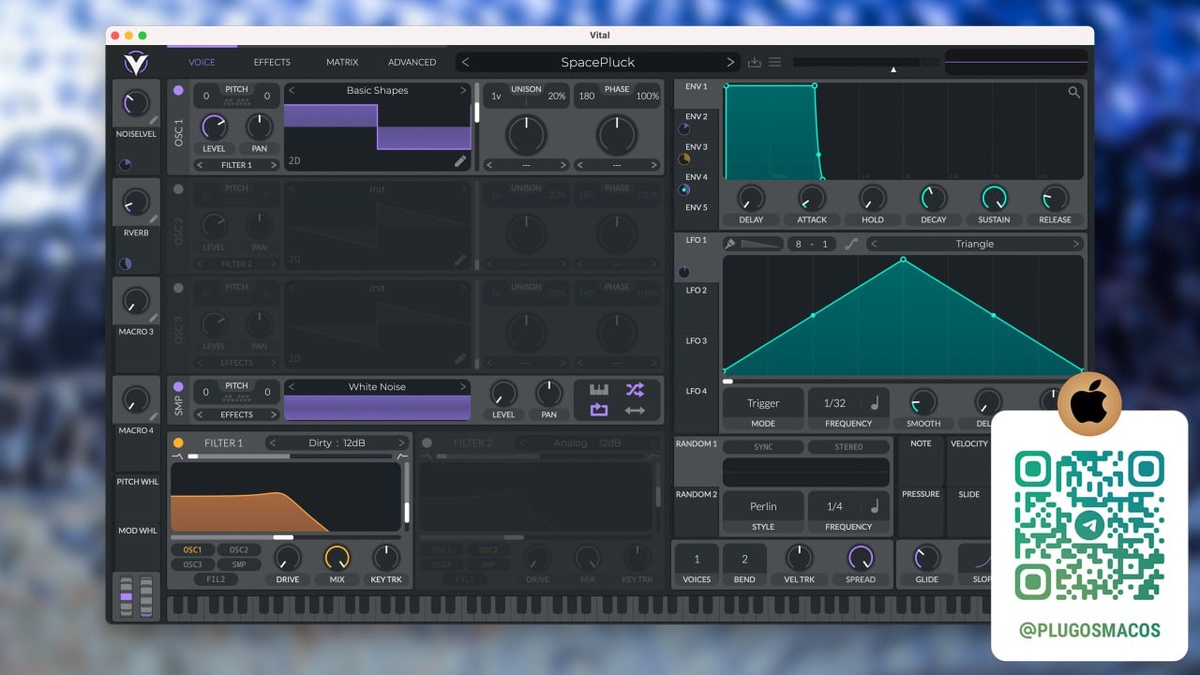Viewport: 1200px width, 675px height.
Task: Toggle FIL2 routing on Filter 1
Action: pos(216,580)
